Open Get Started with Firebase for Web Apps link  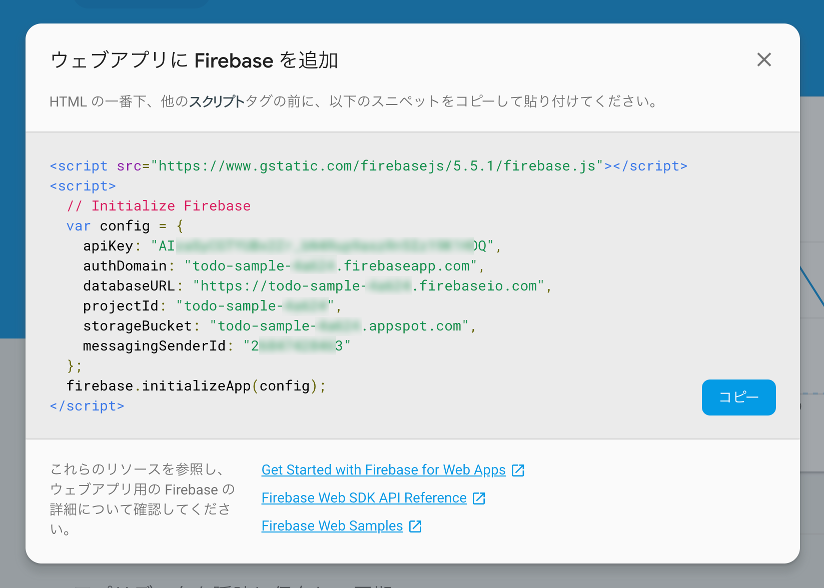384,470
